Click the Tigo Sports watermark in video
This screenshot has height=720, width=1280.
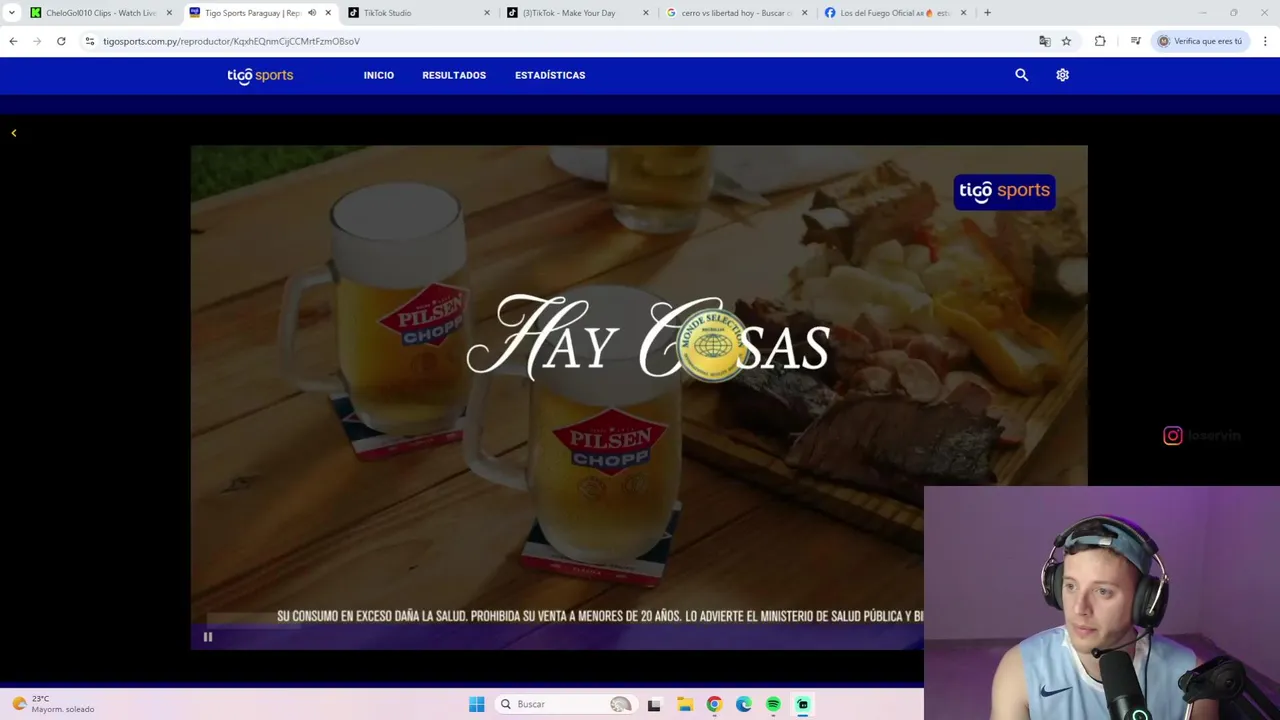click(x=1004, y=191)
